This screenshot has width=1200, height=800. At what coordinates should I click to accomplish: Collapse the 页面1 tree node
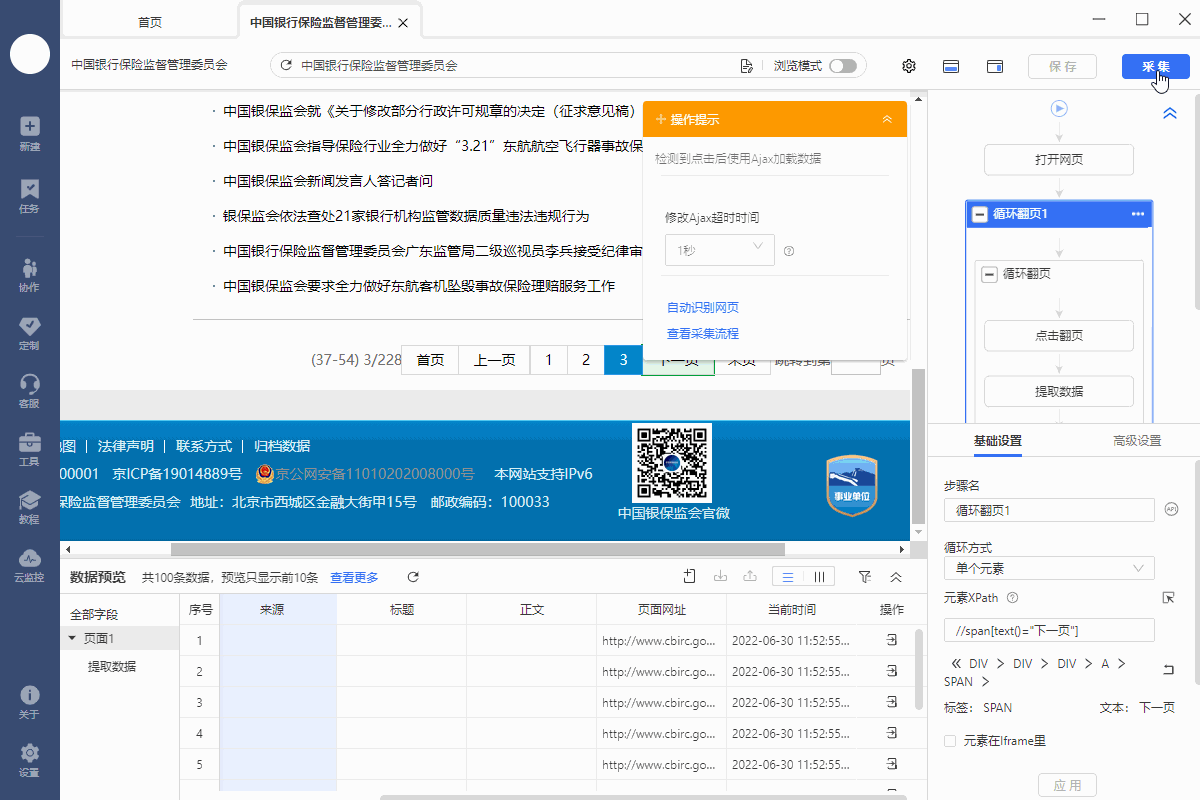point(72,638)
